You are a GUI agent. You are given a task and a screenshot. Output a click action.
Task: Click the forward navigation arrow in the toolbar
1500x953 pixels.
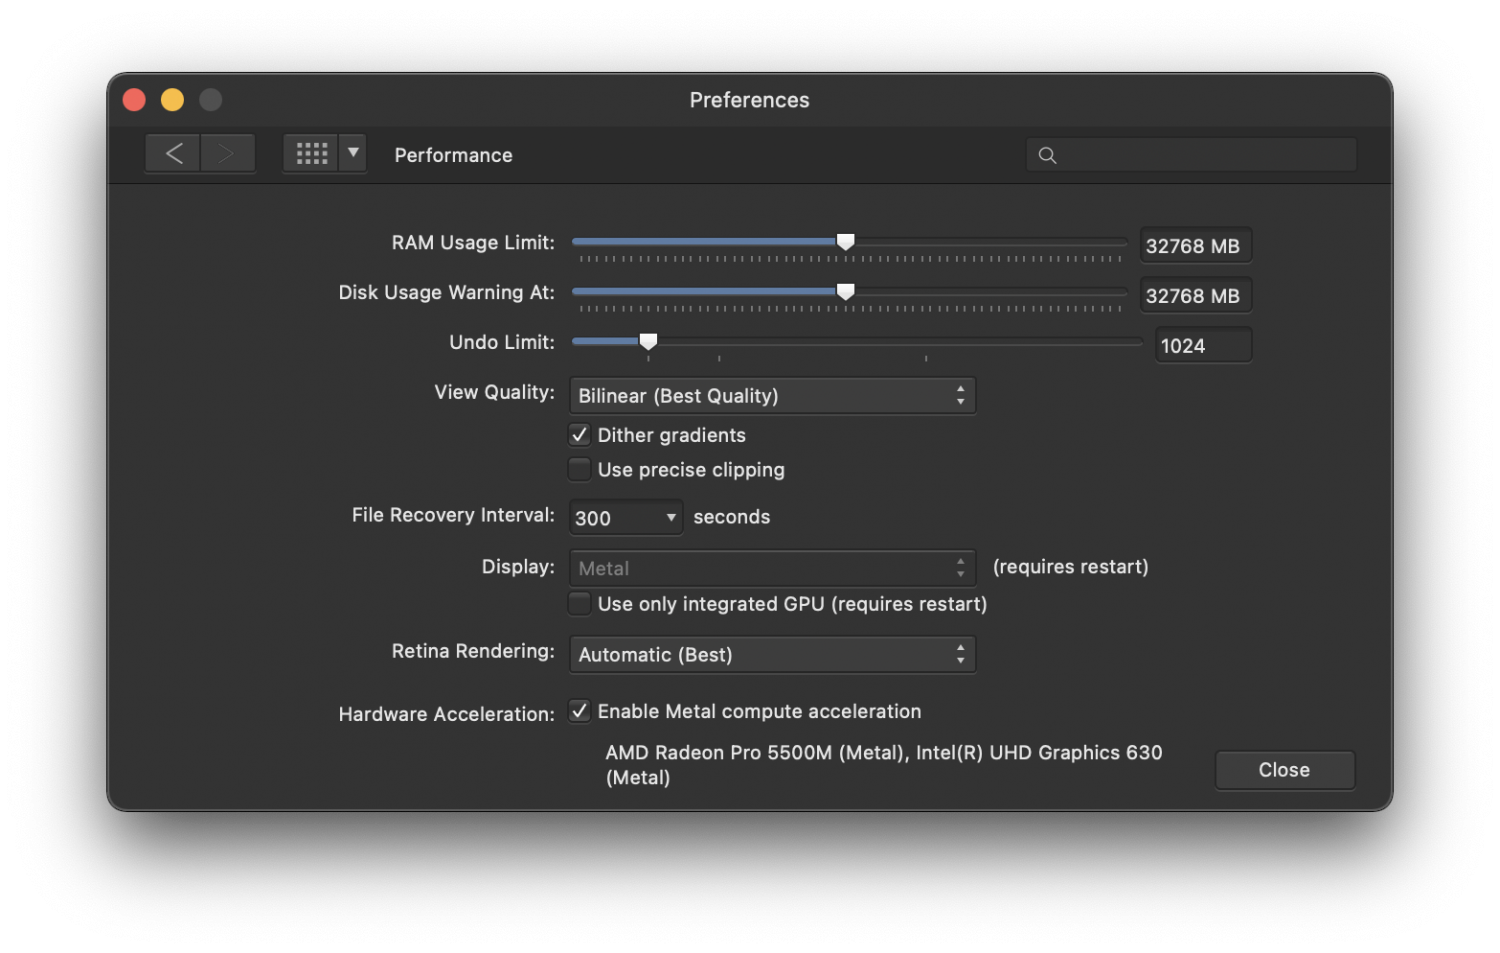tap(228, 152)
